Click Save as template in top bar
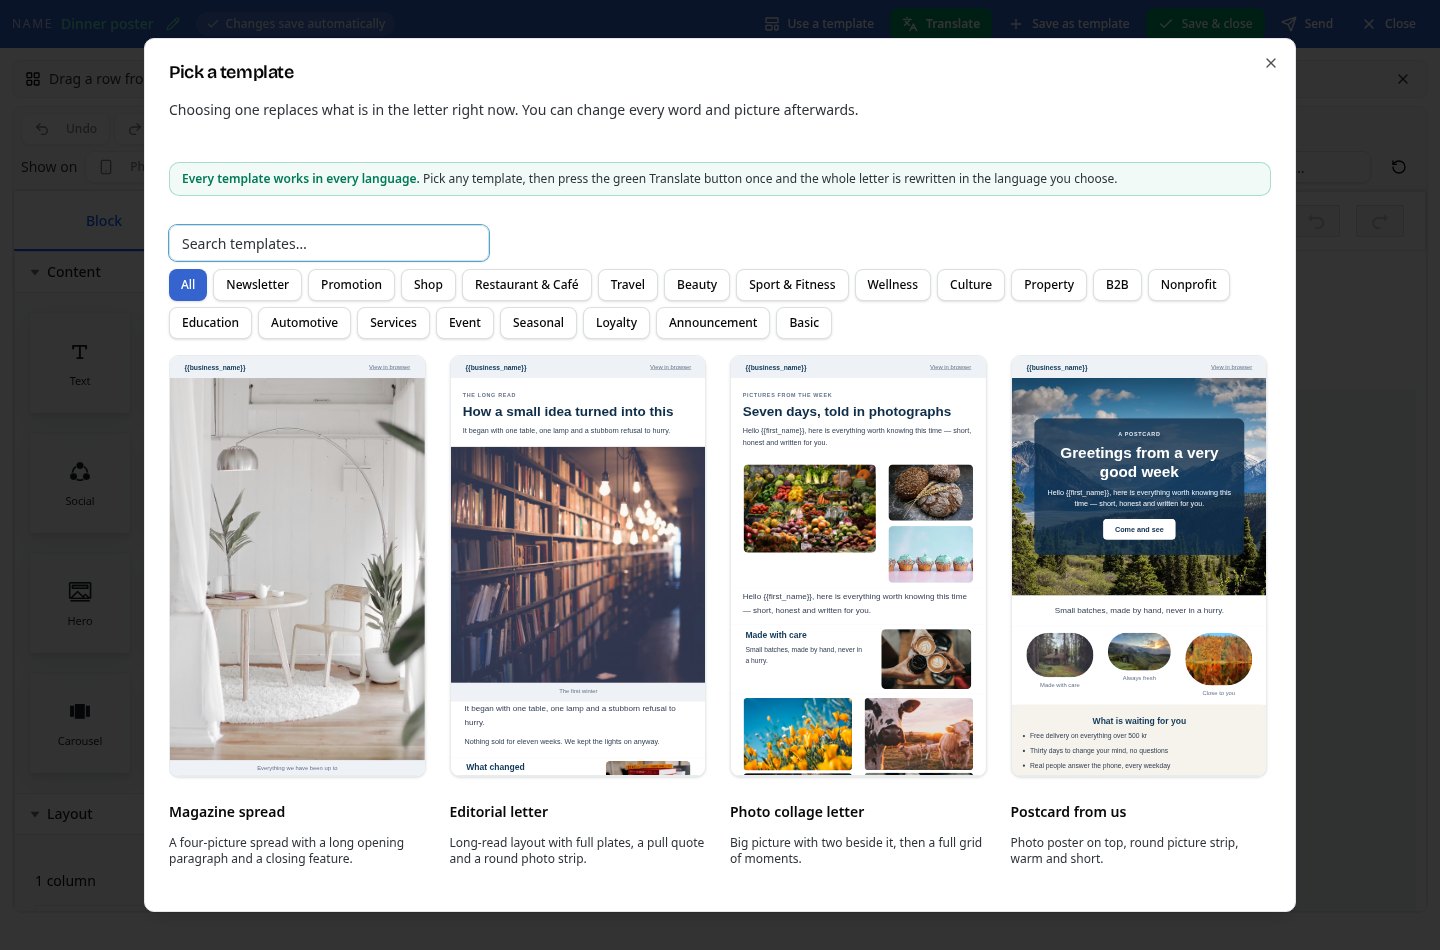This screenshot has width=1440, height=950. (1069, 23)
